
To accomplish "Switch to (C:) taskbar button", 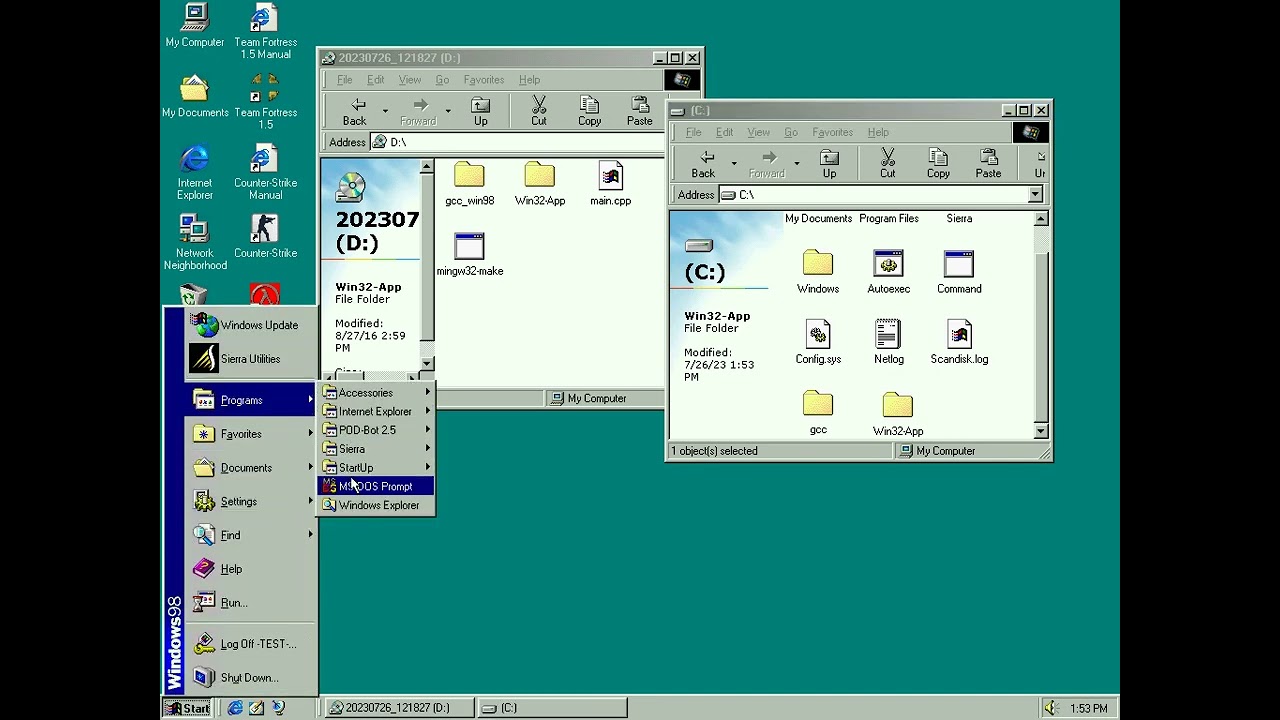I will pos(552,708).
